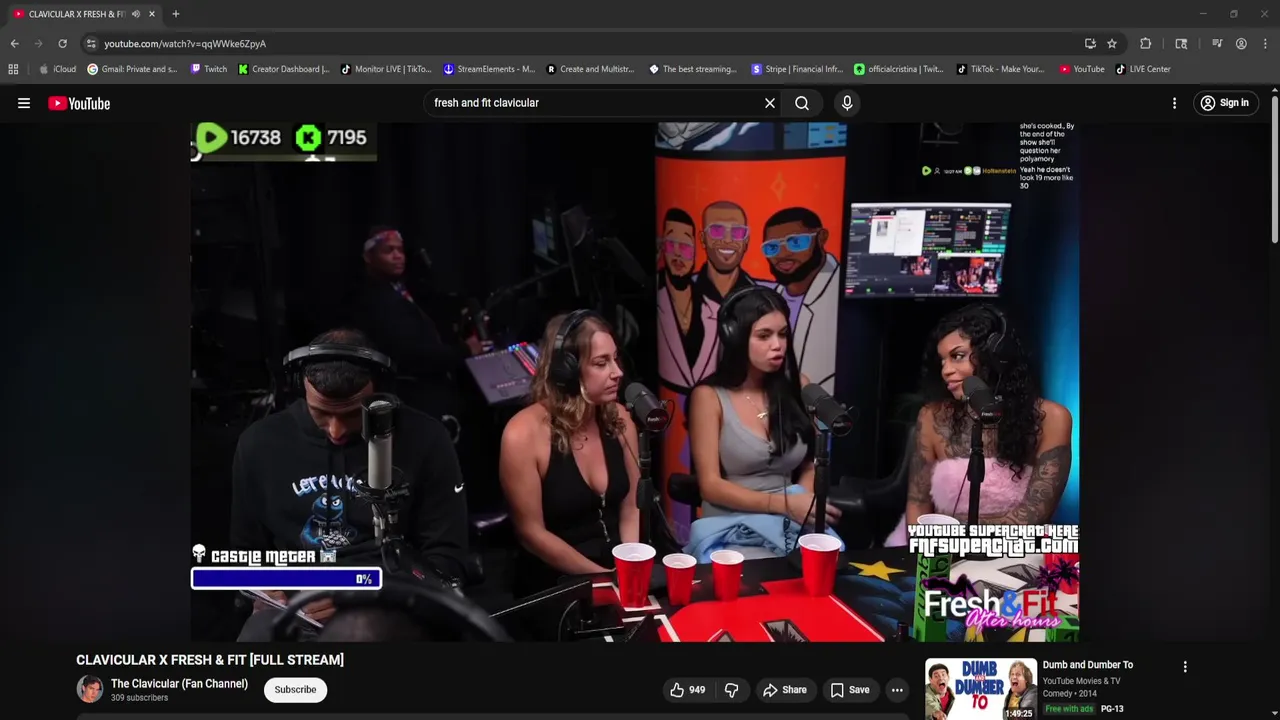Viewport: 1280px width, 720px height.
Task: Go back in browser history
Action: [14, 44]
